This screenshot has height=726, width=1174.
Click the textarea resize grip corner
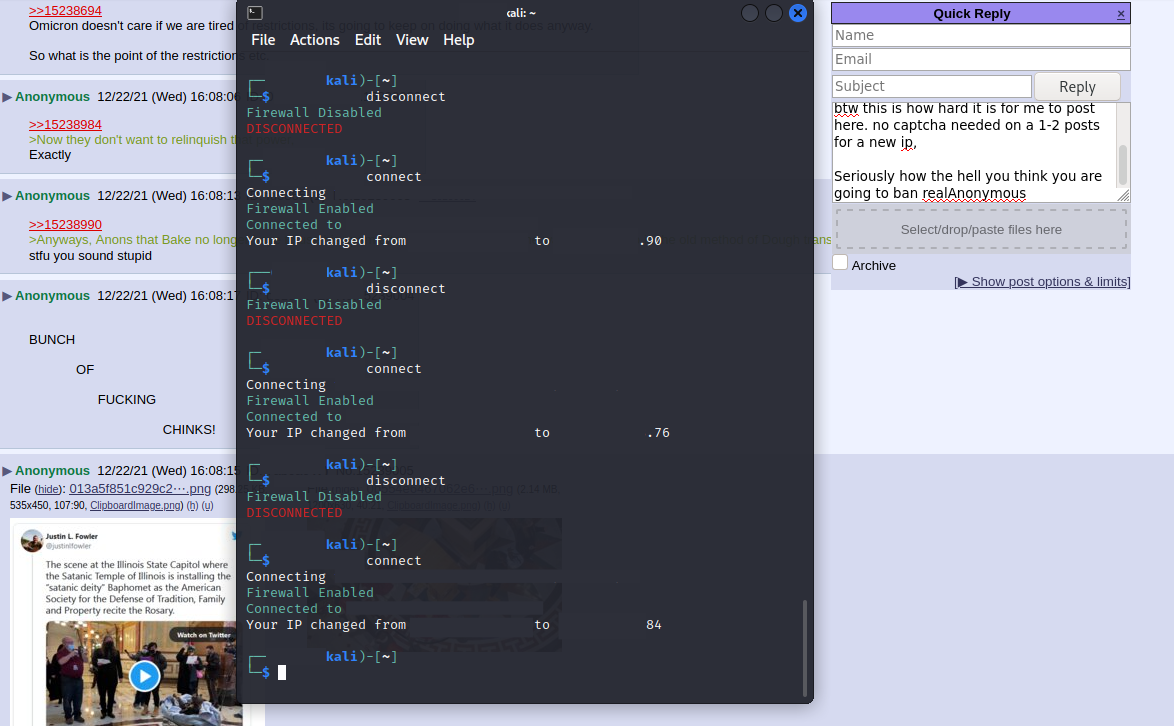click(x=1123, y=195)
